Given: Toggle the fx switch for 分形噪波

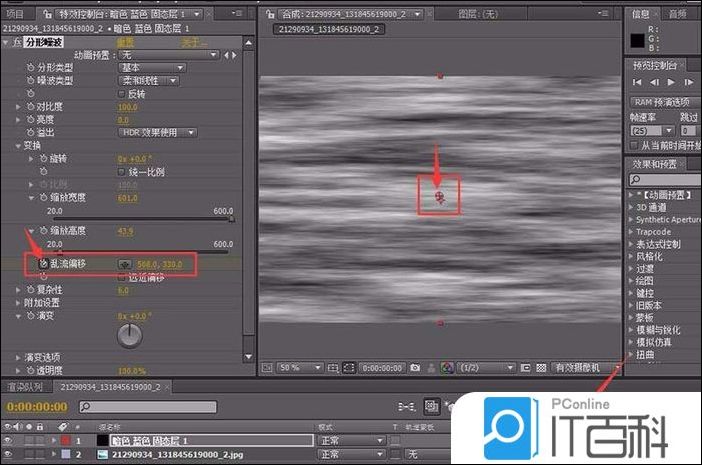Looking at the screenshot, I should 17,43.
